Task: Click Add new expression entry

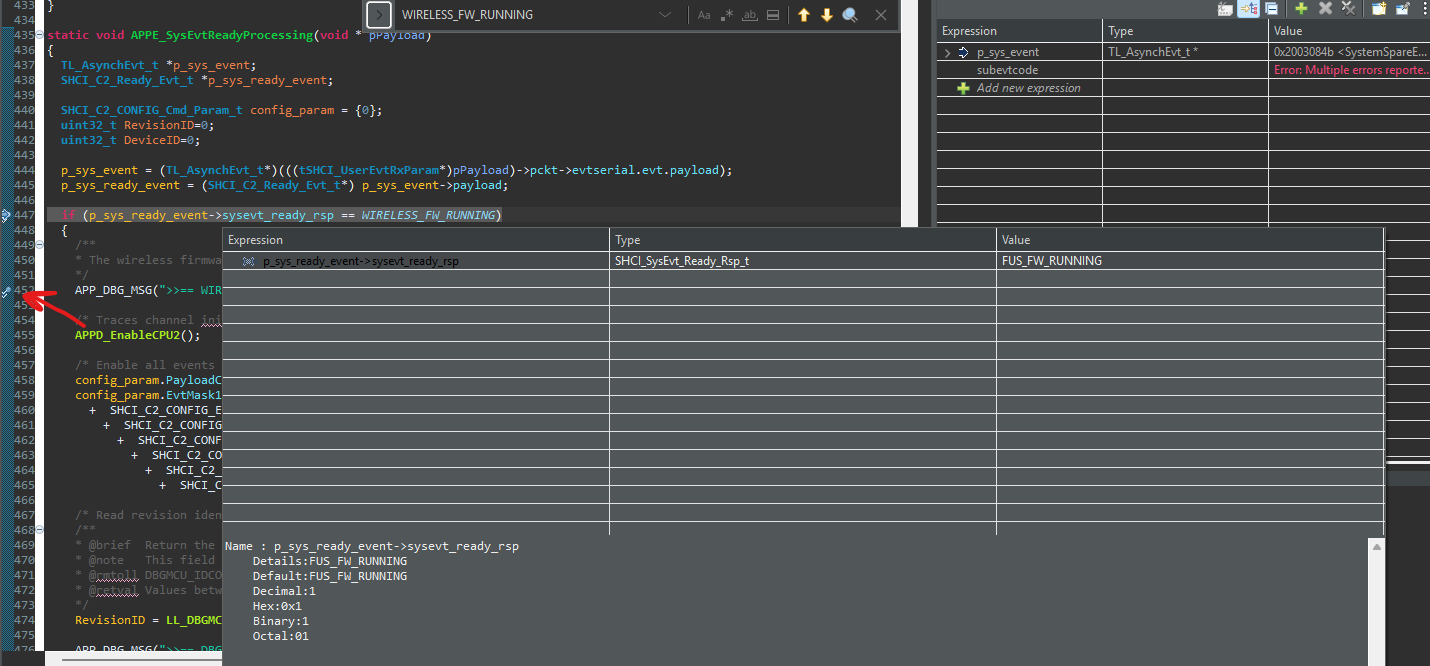Action: pyautogui.click(x=1028, y=88)
